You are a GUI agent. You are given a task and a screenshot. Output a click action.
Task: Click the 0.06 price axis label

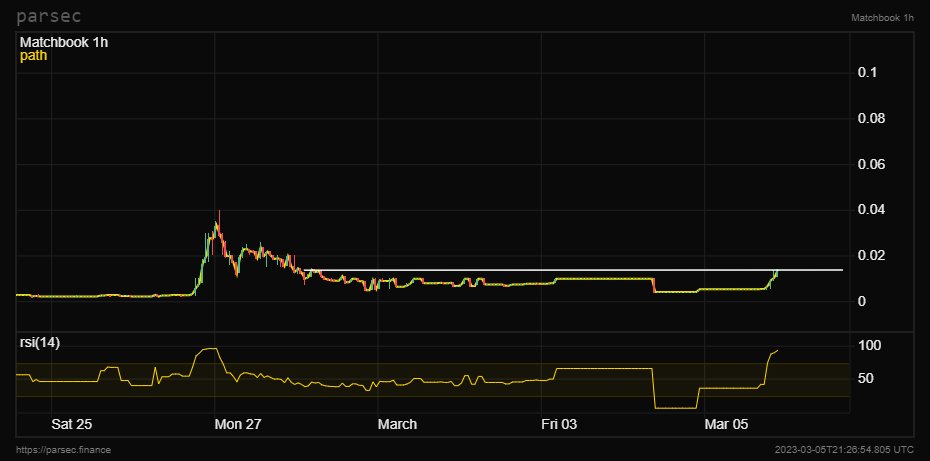871,164
